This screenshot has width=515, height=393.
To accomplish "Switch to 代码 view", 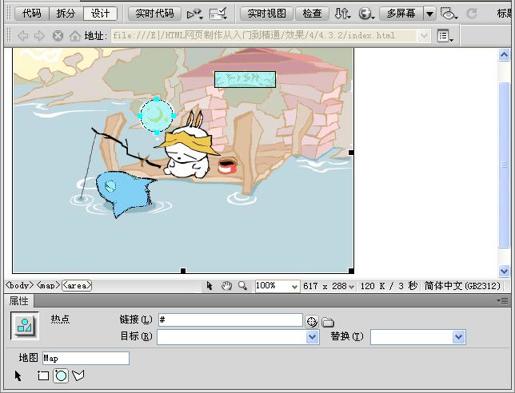I will click(32, 14).
